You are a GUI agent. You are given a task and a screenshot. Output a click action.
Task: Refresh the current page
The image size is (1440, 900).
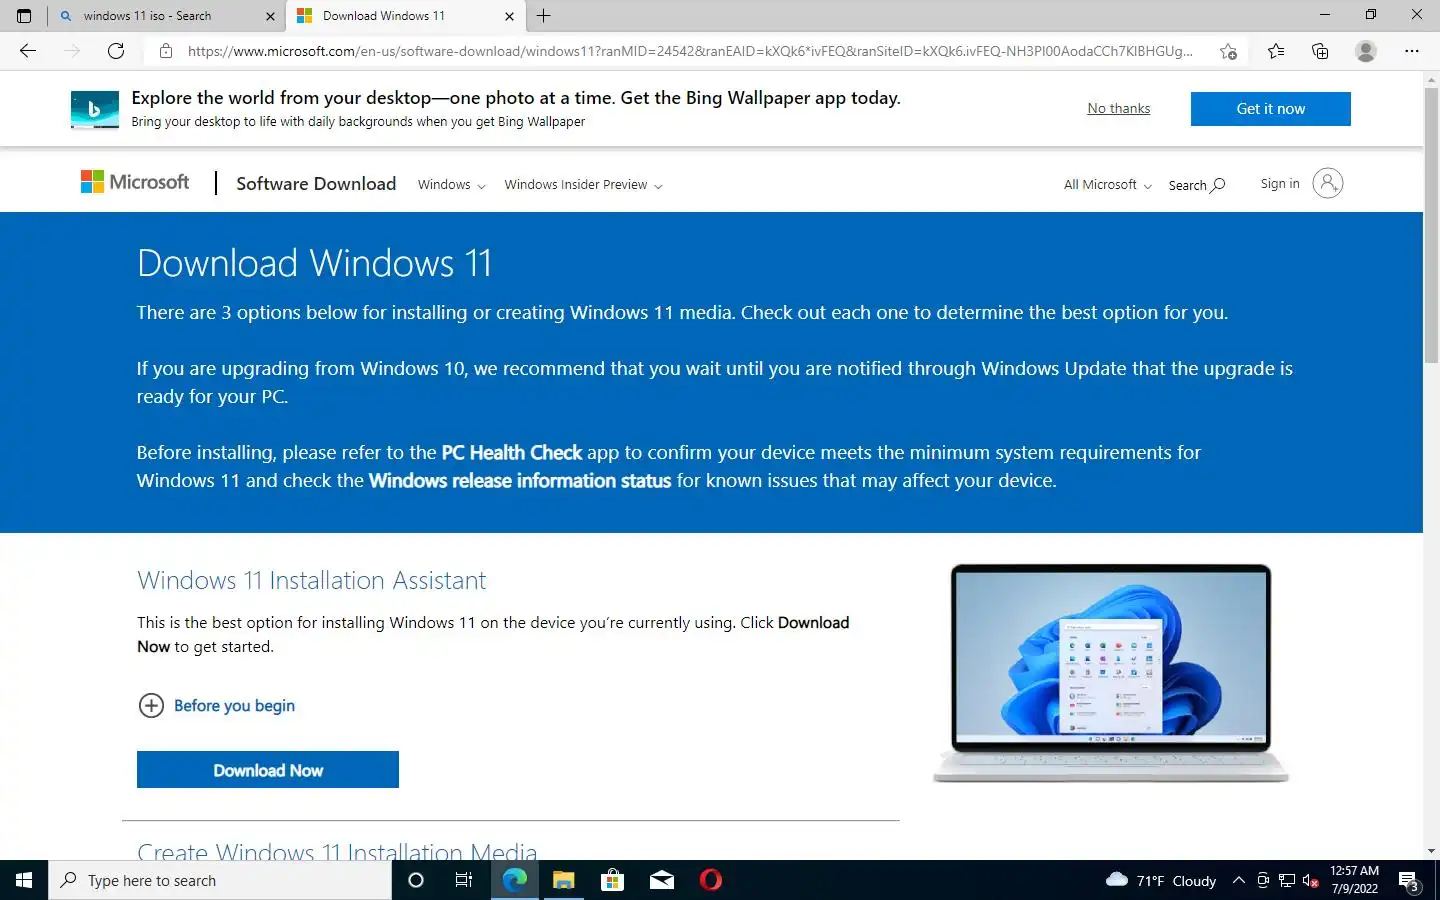click(116, 51)
